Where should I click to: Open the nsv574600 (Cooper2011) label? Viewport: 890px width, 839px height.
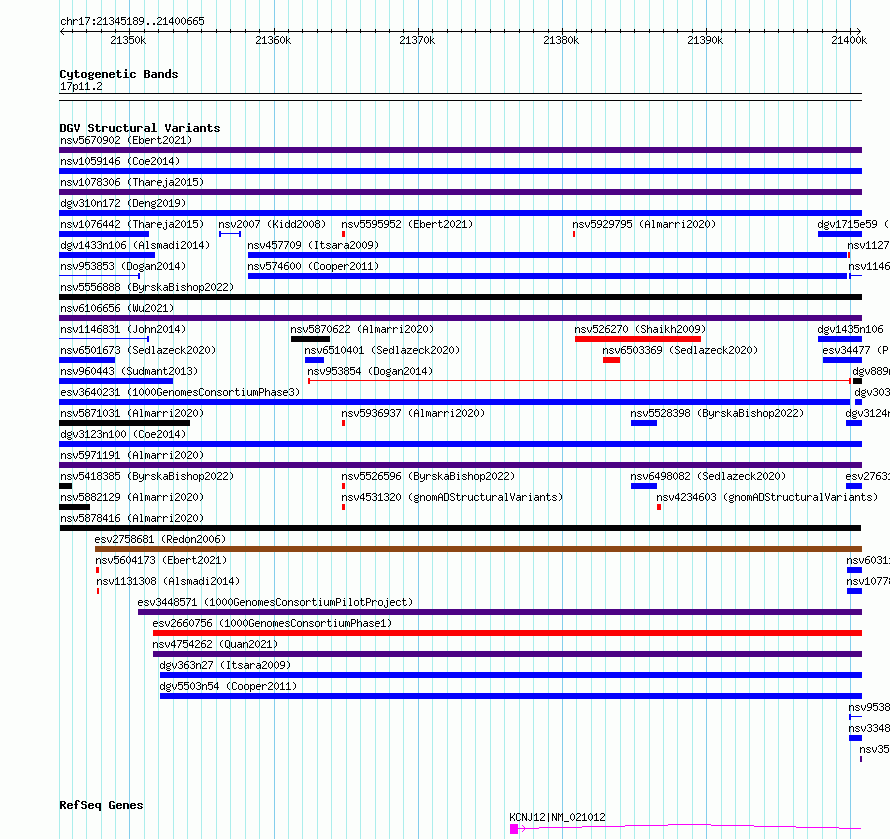313,266
